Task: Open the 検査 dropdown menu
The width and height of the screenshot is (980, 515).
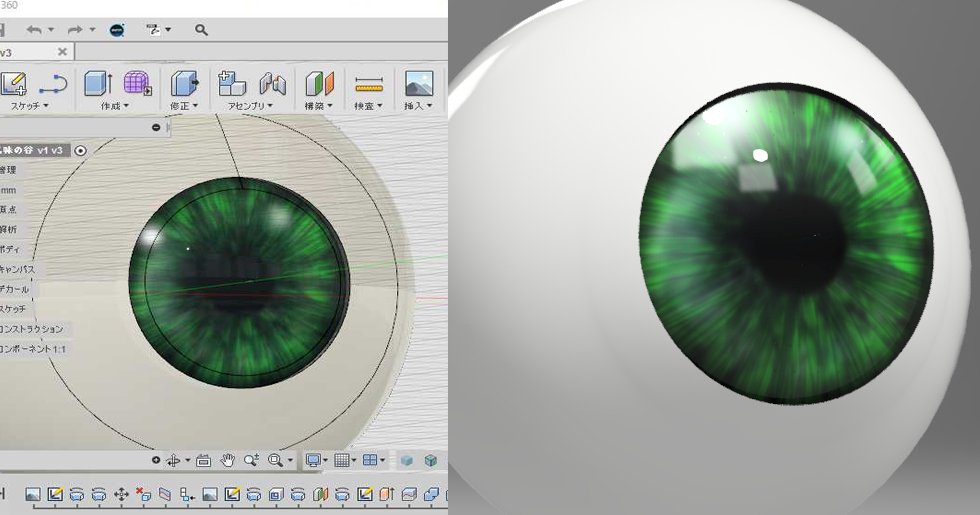Action: coord(368,106)
